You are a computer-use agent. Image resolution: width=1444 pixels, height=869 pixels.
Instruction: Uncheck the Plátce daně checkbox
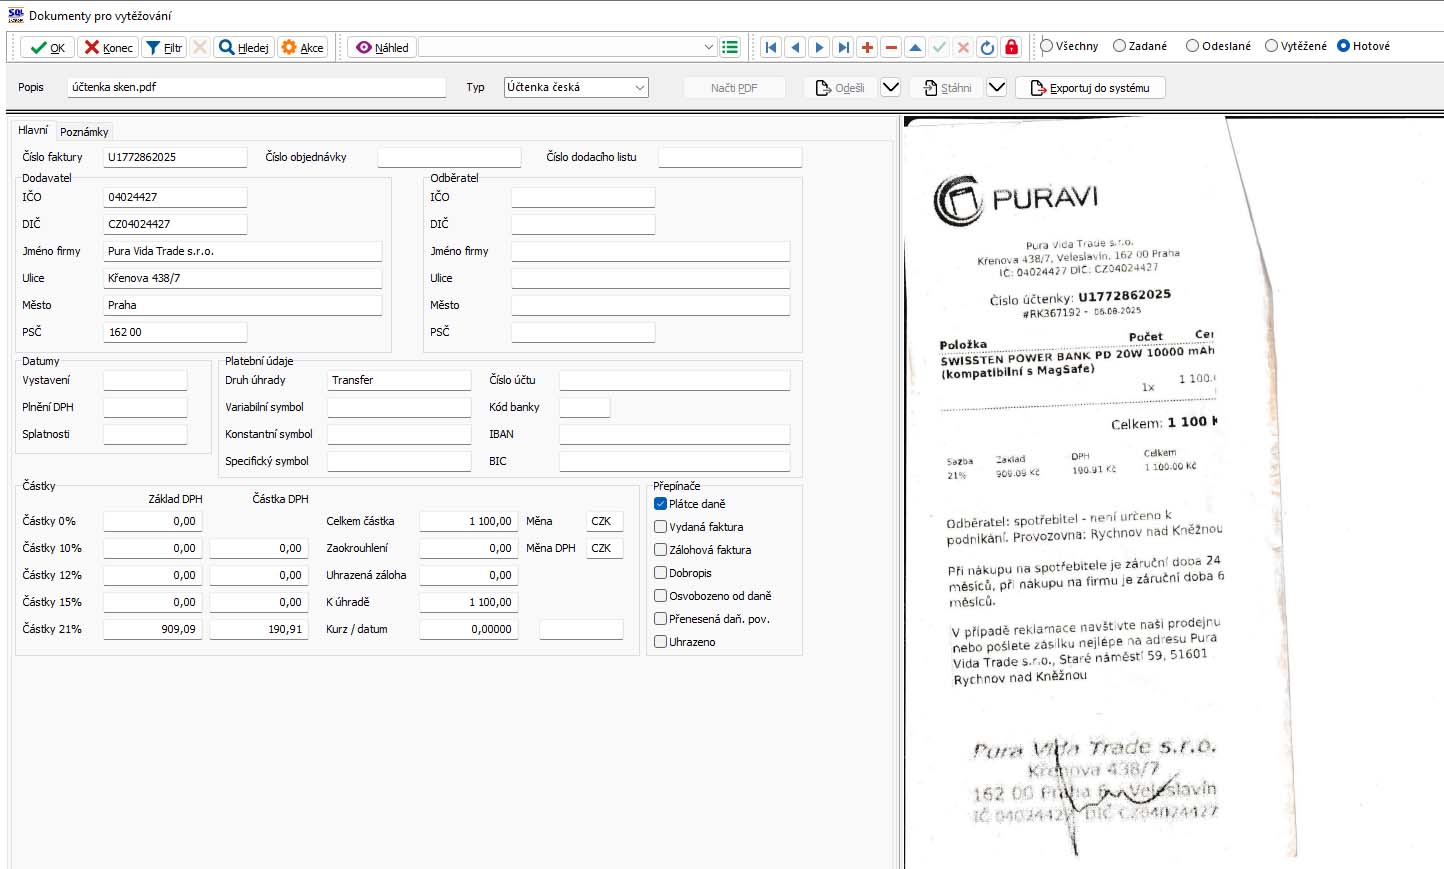[x=661, y=504]
